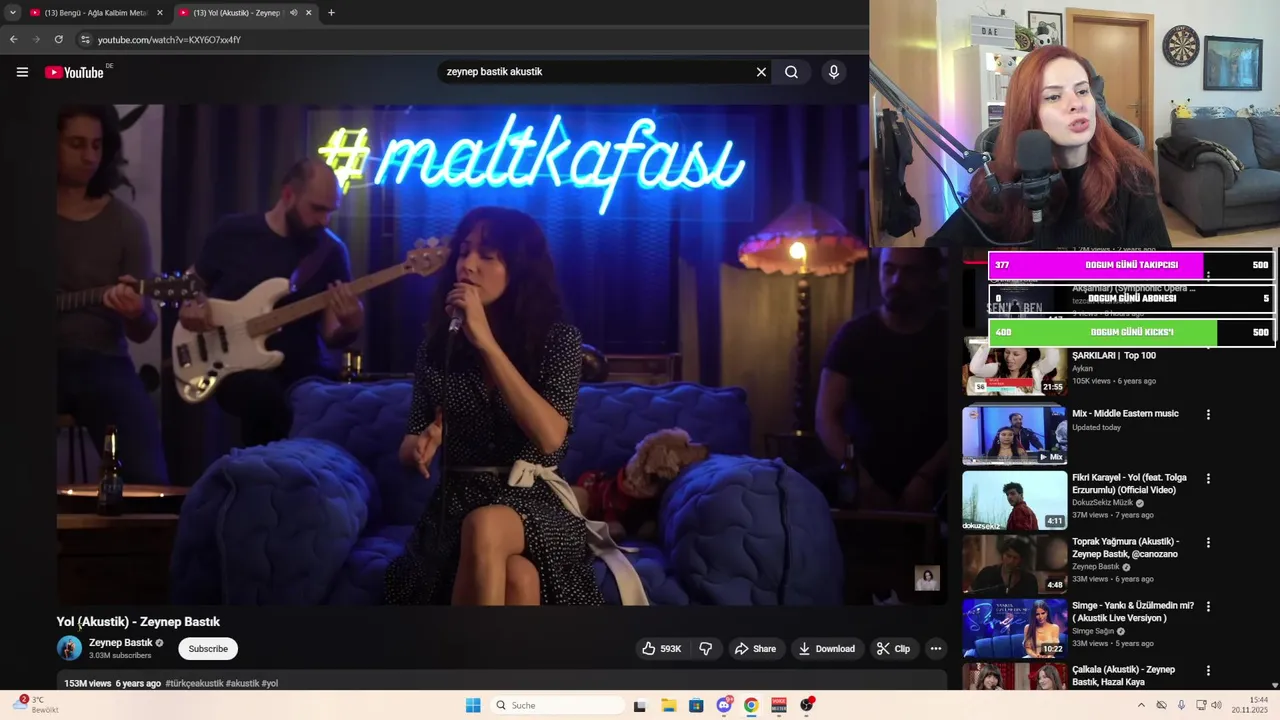Open a new browser tab
Image resolution: width=1280 pixels, height=720 pixels.
[x=331, y=13]
